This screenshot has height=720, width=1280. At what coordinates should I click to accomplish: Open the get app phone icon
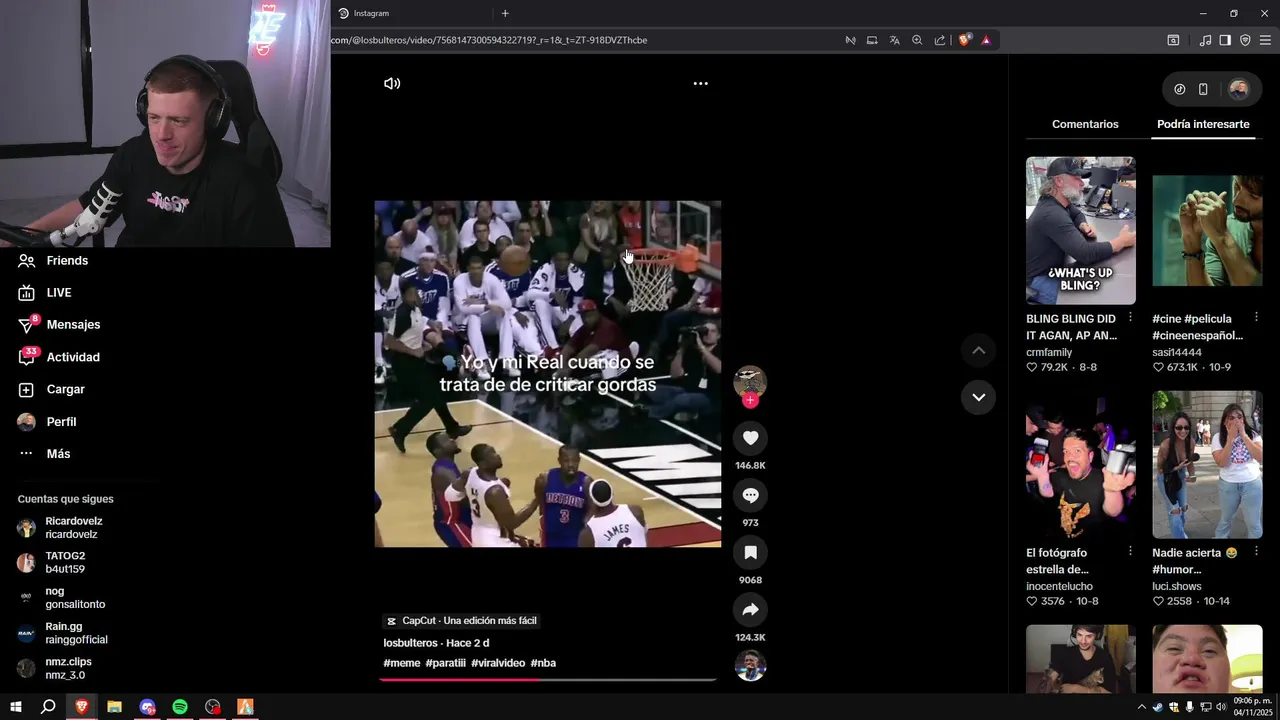[1203, 89]
